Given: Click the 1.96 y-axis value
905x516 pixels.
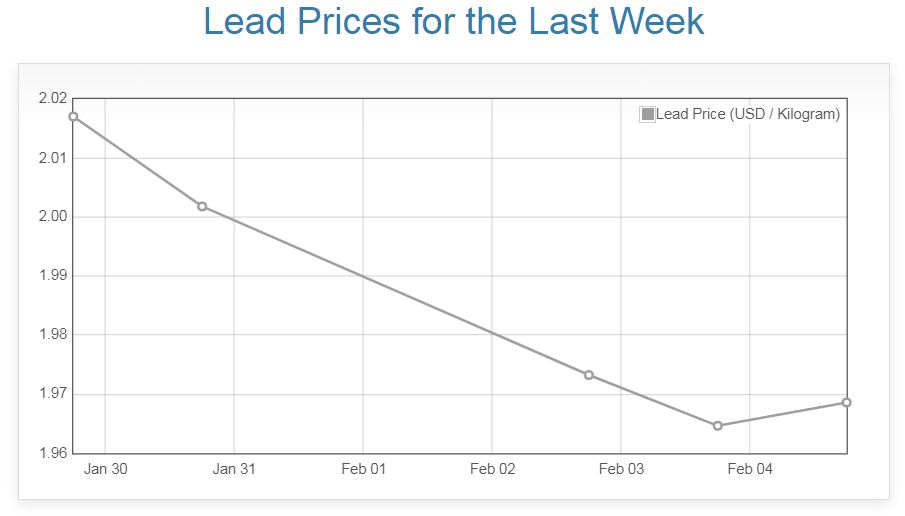Looking at the screenshot, I should click(53, 453).
